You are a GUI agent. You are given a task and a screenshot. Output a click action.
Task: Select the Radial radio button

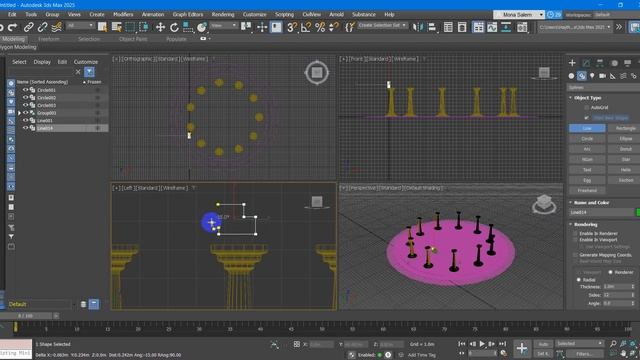tap(578, 280)
